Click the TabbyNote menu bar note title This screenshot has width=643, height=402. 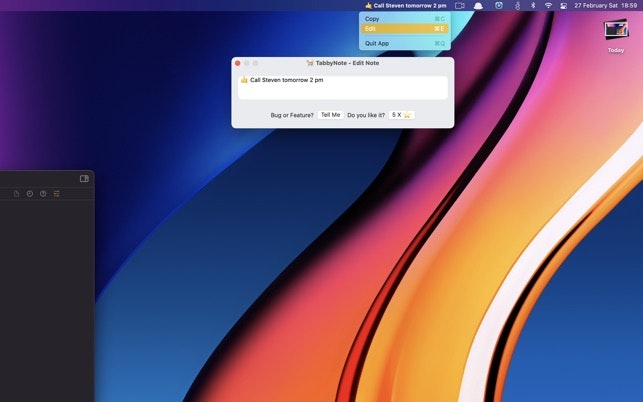click(x=405, y=6)
